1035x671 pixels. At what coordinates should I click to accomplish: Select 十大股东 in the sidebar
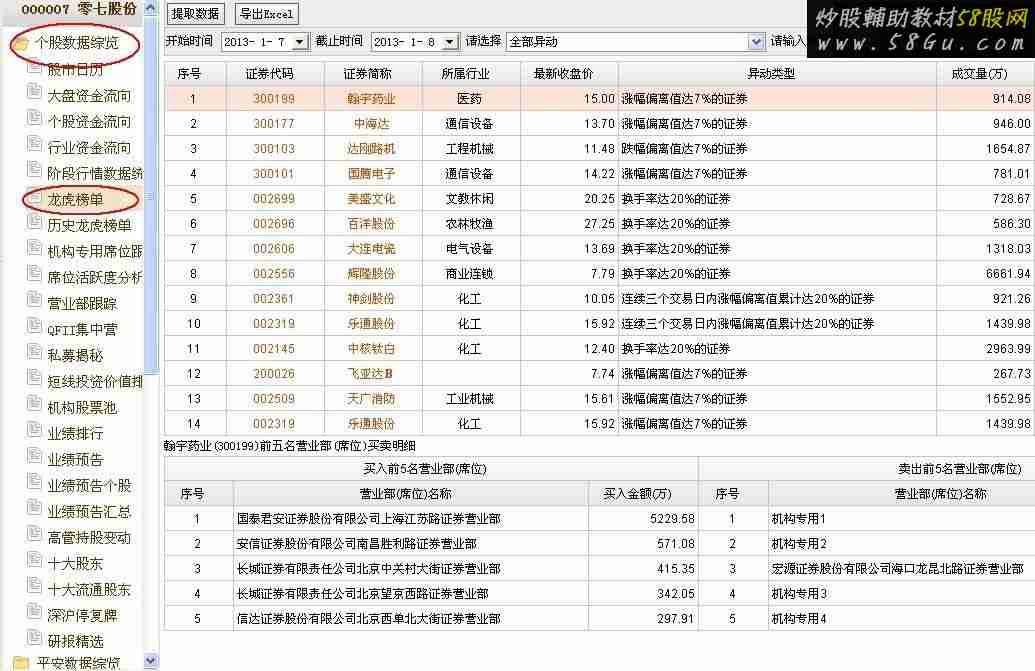click(75, 563)
